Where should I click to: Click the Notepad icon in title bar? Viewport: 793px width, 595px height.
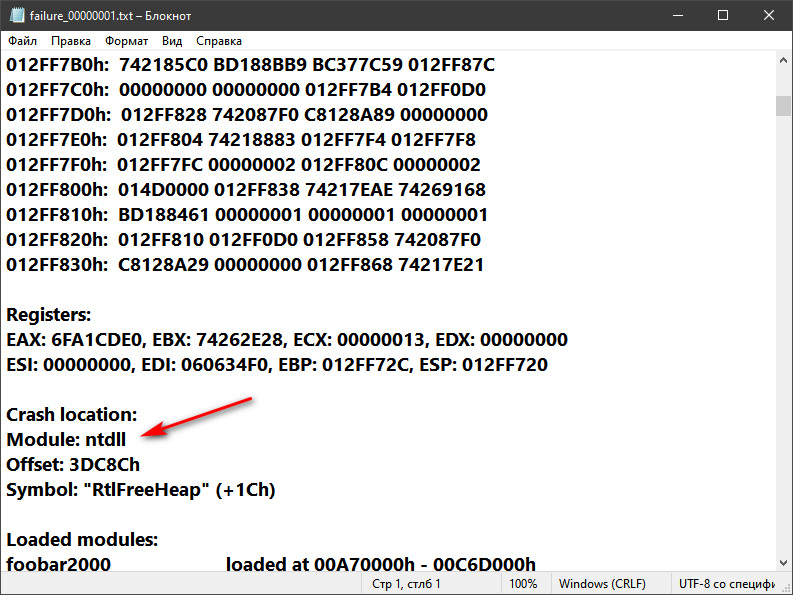pos(17,15)
